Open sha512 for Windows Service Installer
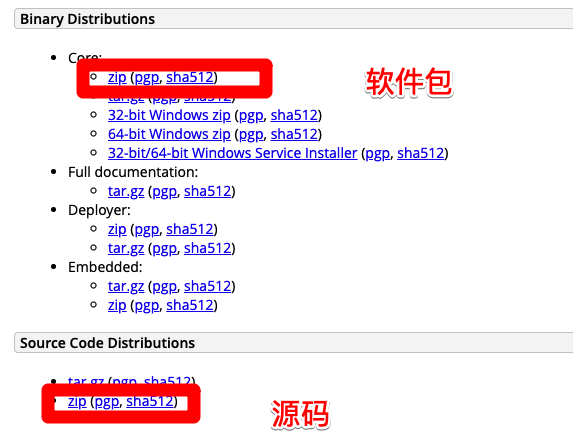The height and width of the screenshot is (443, 573). (421, 154)
